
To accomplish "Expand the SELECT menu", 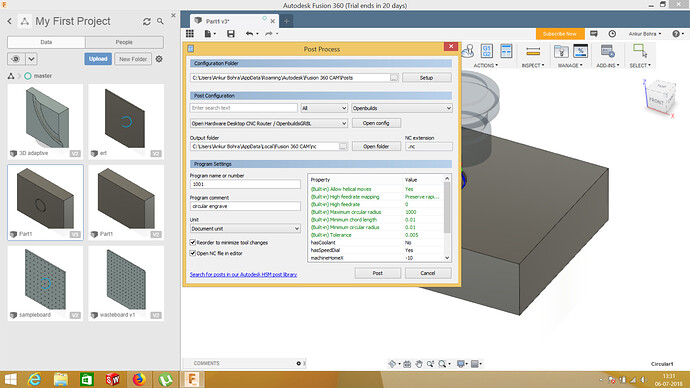I will point(640,65).
